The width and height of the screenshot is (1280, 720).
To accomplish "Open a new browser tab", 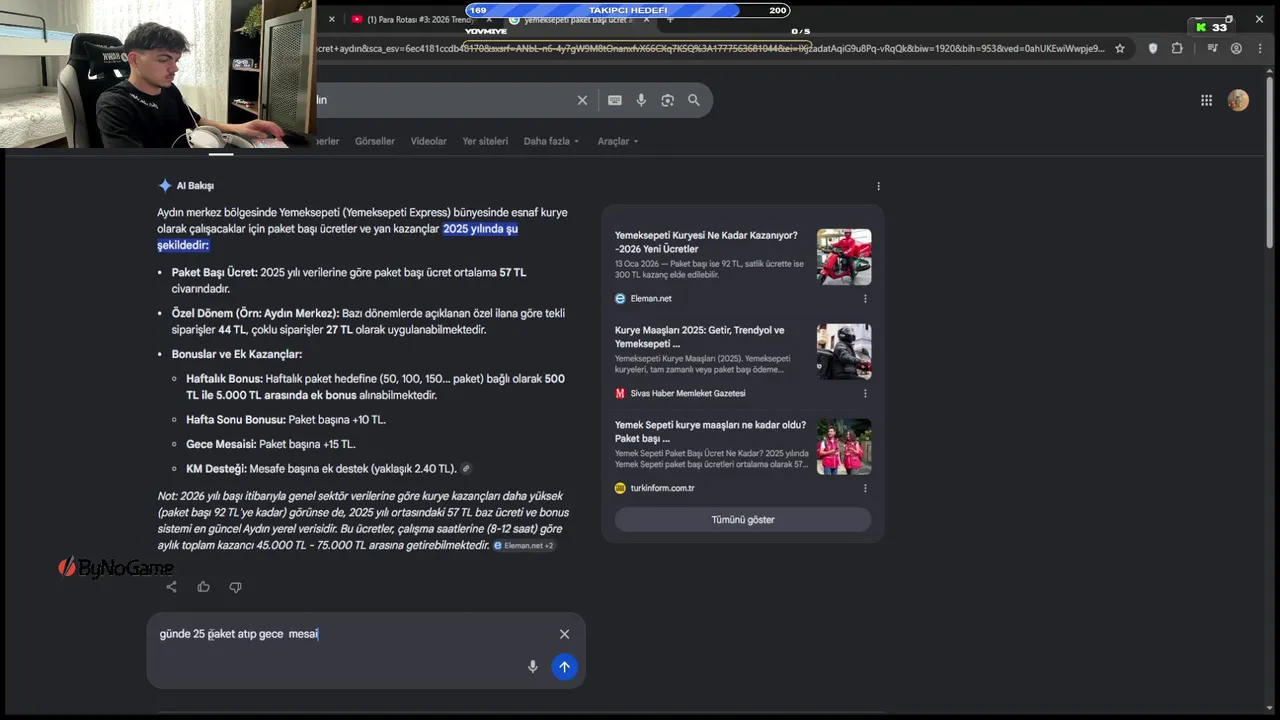I will 670,19.
